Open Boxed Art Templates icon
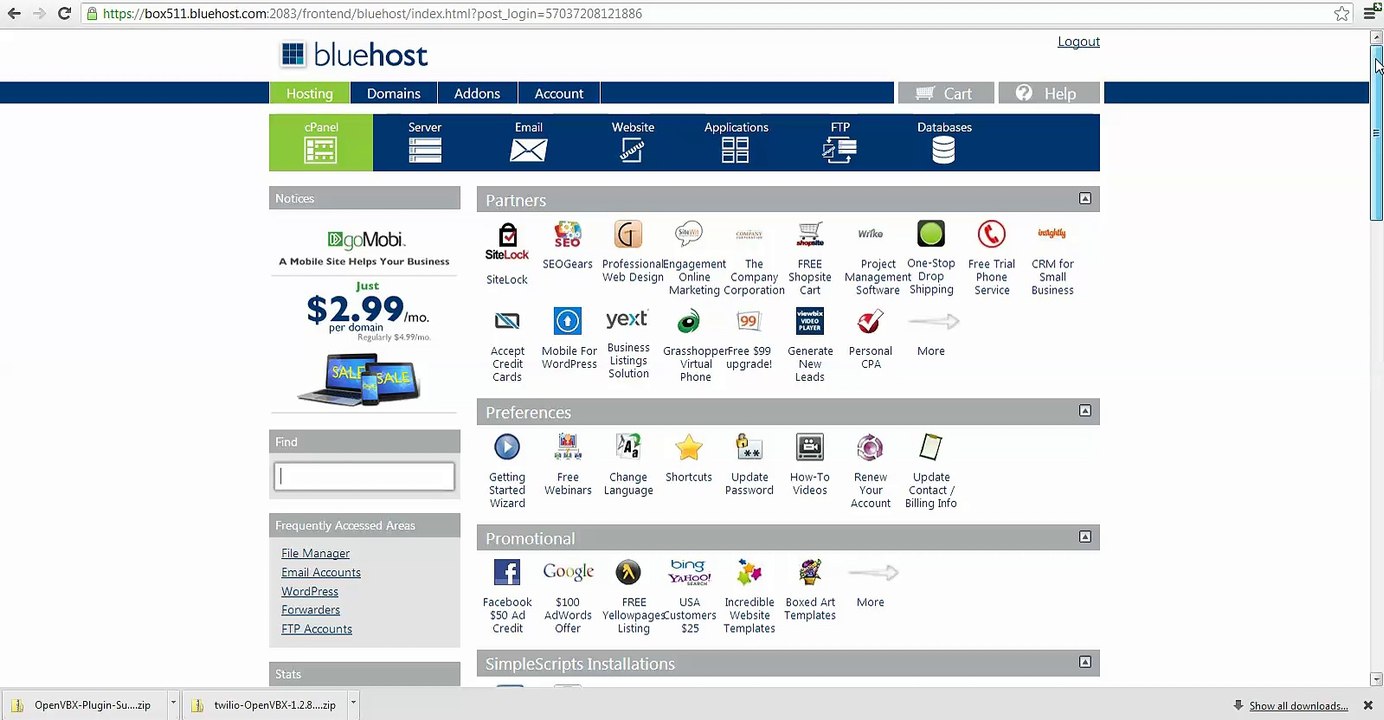This screenshot has width=1384, height=720. click(x=810, y=572)
